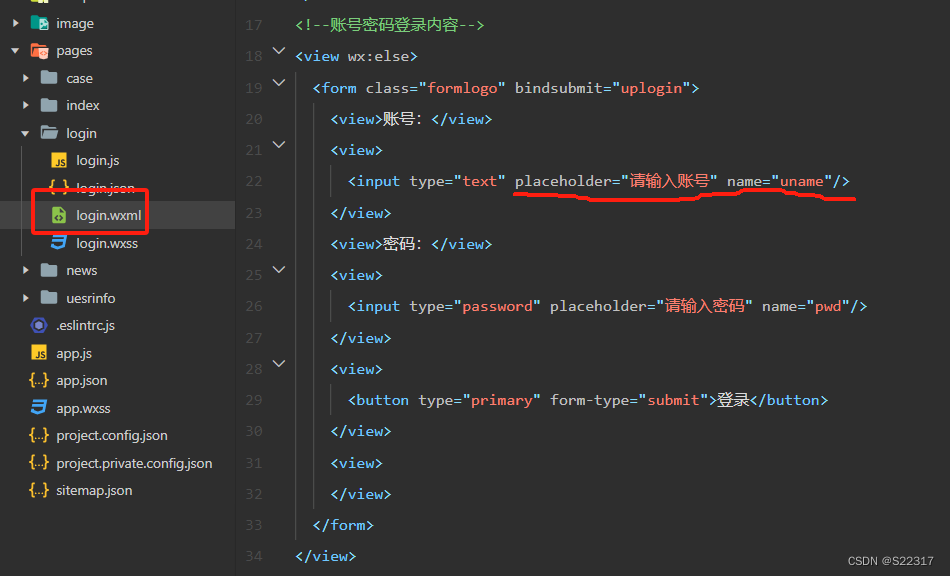950x576 pixels.
Task: Click the app.js JS file icon
Action: 39,353
